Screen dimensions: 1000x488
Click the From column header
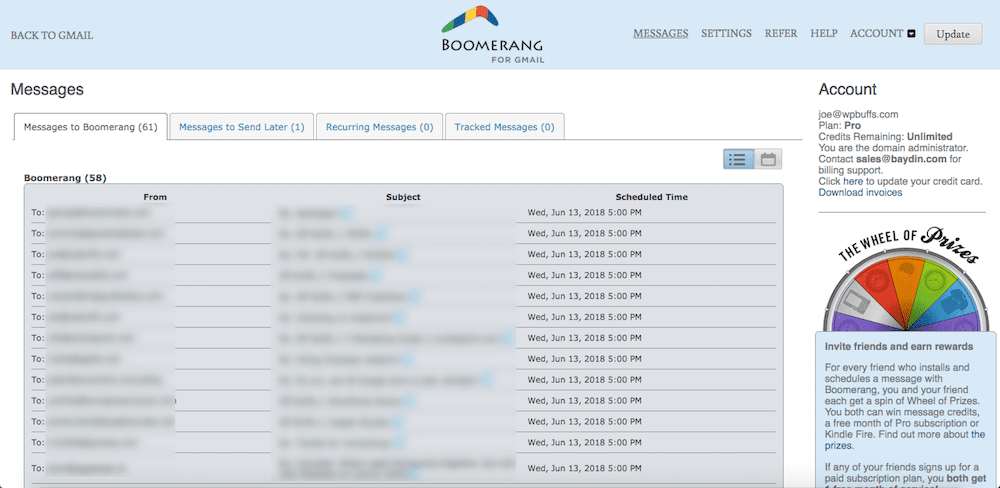click(x=155, y=197)
